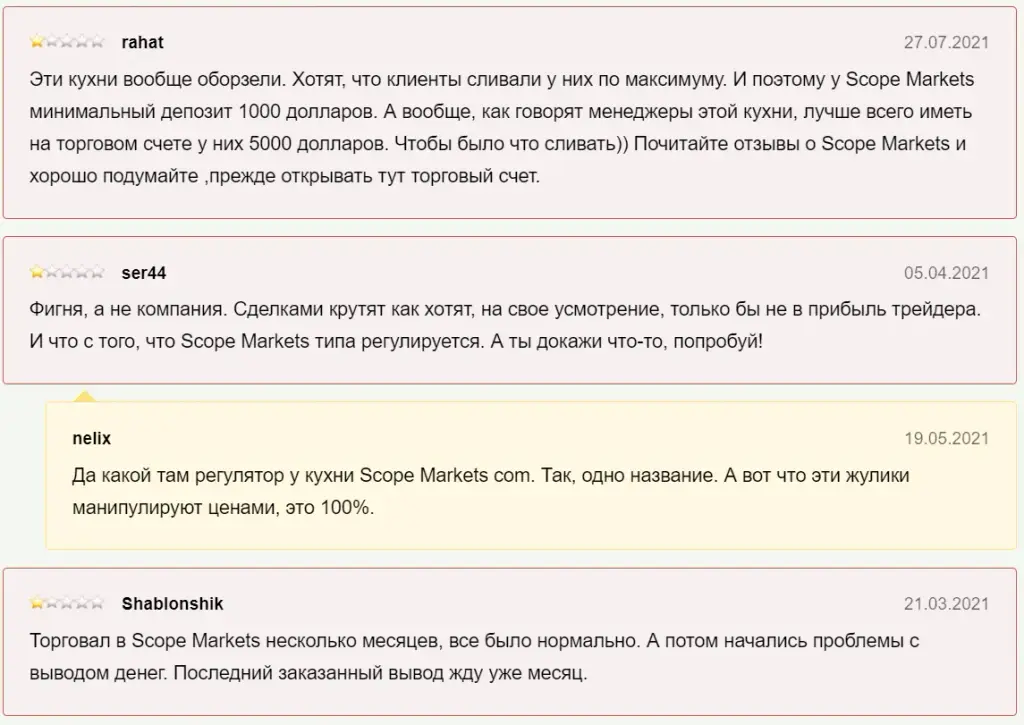The image size is (1024, 725).
Task: Open the nelix user profile
Action: pos(91,438)
